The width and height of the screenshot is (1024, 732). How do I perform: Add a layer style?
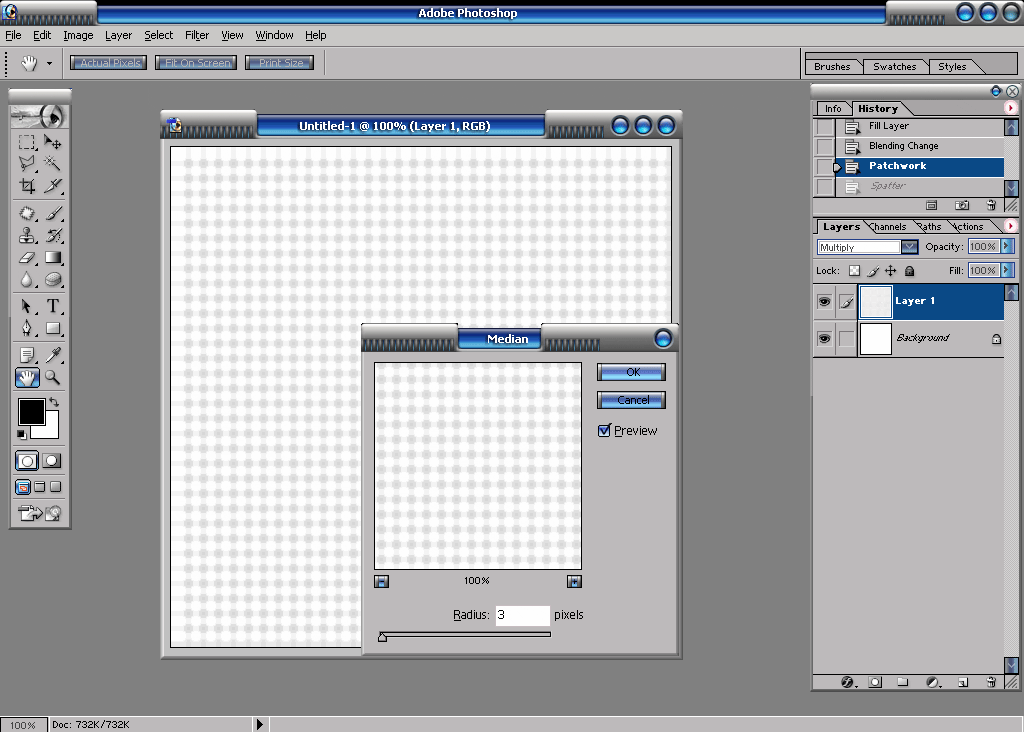848,682
